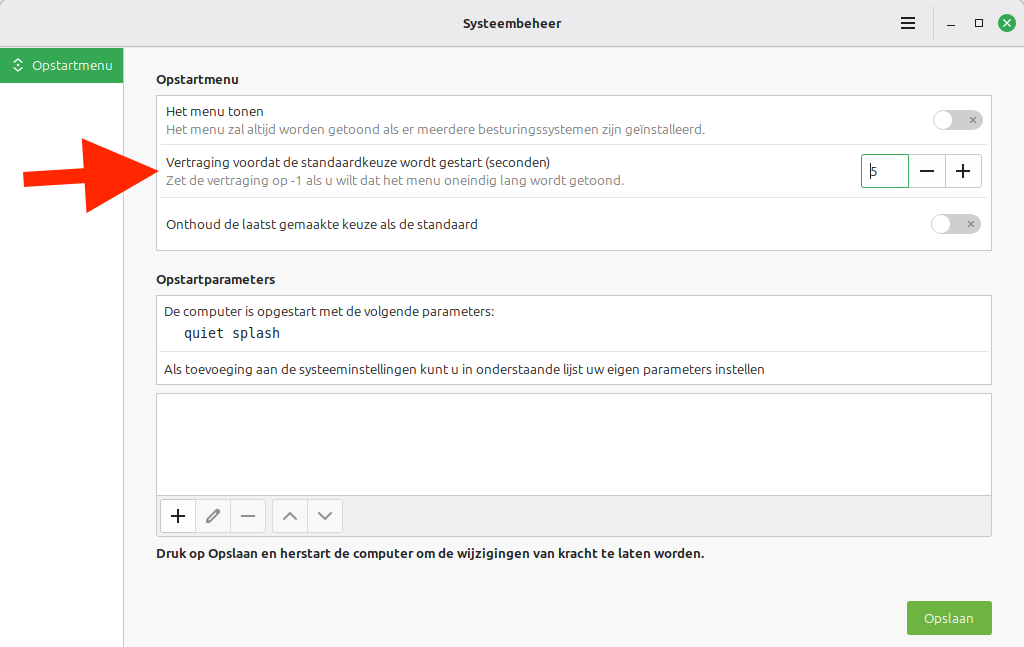The width and height of the screenshot is (1024, 647).
Task: Enable 'Onthoud de laatst gemaakte keuze' switch
Action: 955,224
